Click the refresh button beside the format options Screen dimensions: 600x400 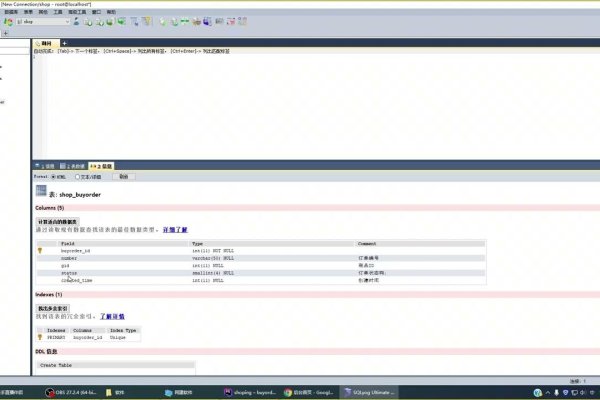(x=124, y=176)
